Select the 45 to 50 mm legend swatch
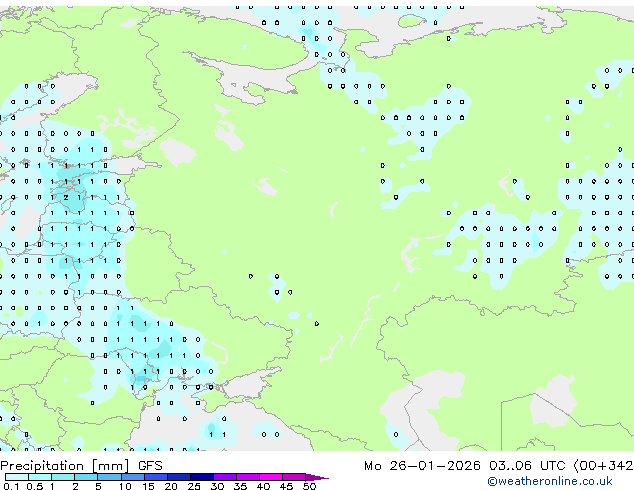 coord(294,477)
